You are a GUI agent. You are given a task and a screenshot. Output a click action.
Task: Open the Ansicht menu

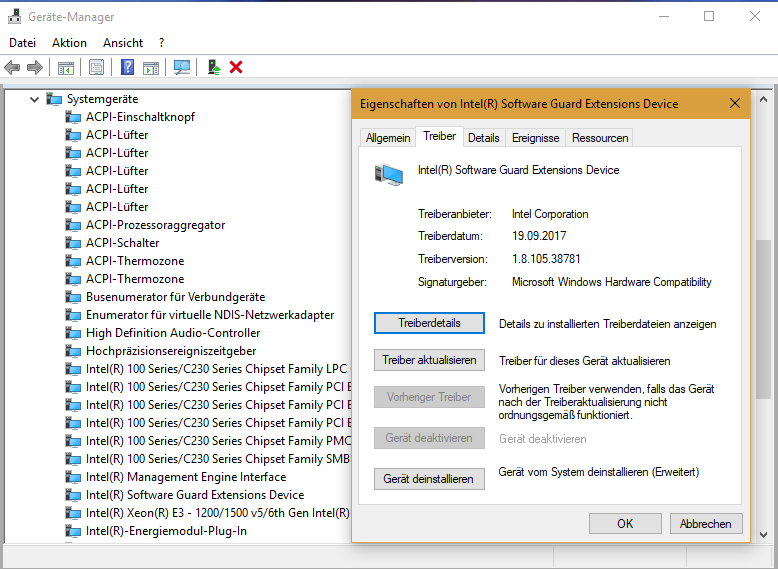(x=123, y=43)
